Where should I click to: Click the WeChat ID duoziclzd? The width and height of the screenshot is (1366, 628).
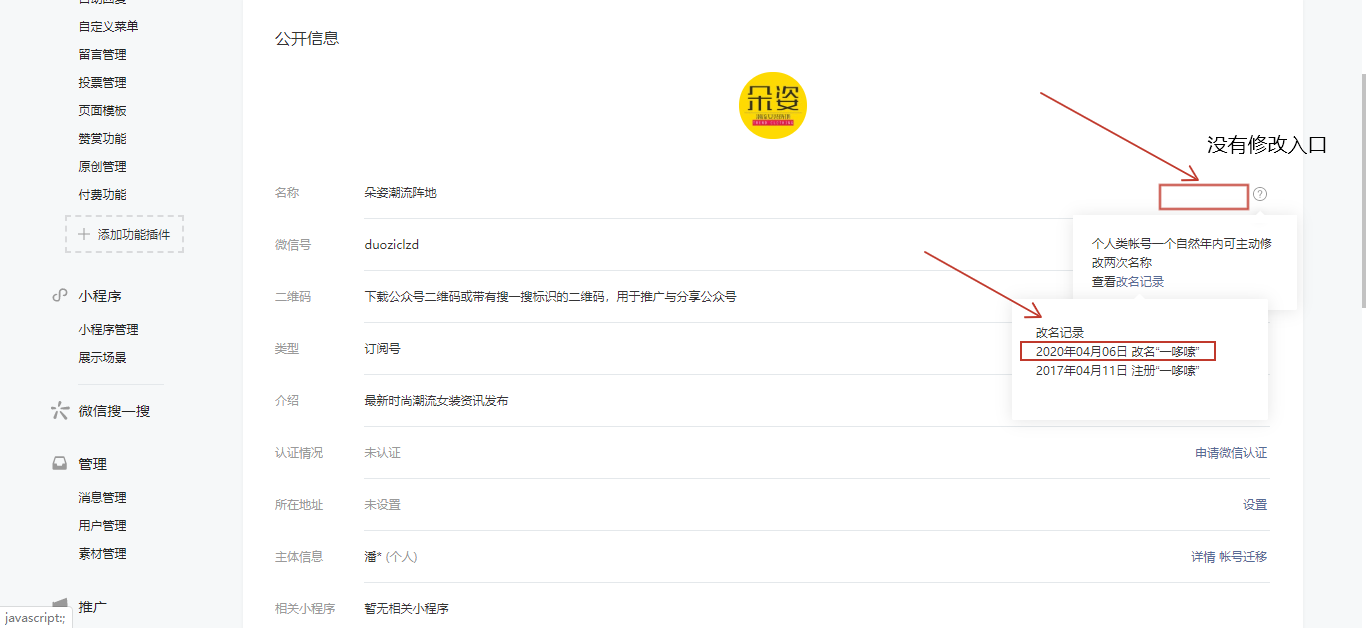pos(391,245)
